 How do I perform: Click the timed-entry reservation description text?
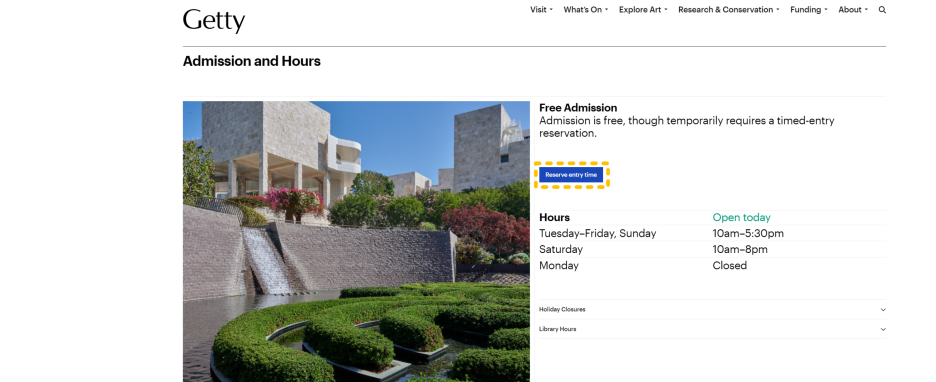[686, 127]
